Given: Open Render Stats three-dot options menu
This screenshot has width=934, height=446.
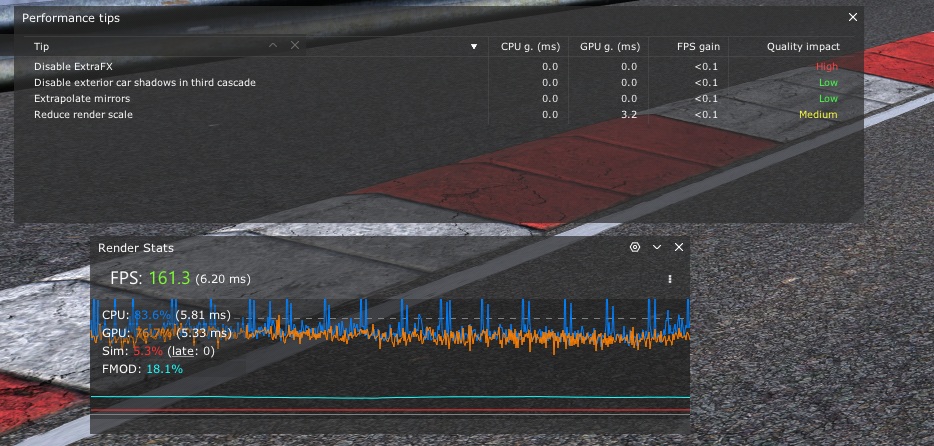Looking at the screenshot, I should coord(670,279).
